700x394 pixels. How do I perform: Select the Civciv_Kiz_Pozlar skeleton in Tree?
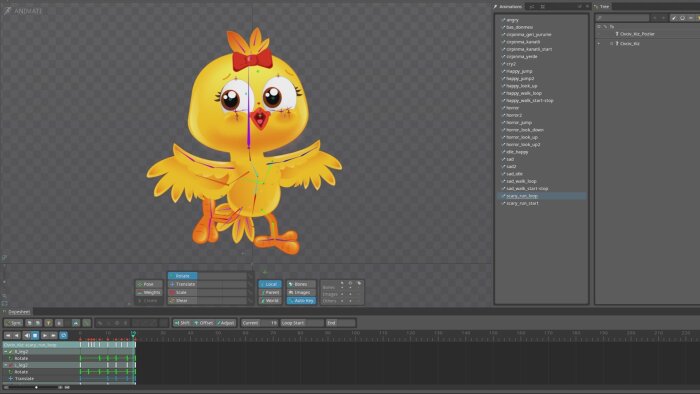pyautogui.click(x=637, y=34)
